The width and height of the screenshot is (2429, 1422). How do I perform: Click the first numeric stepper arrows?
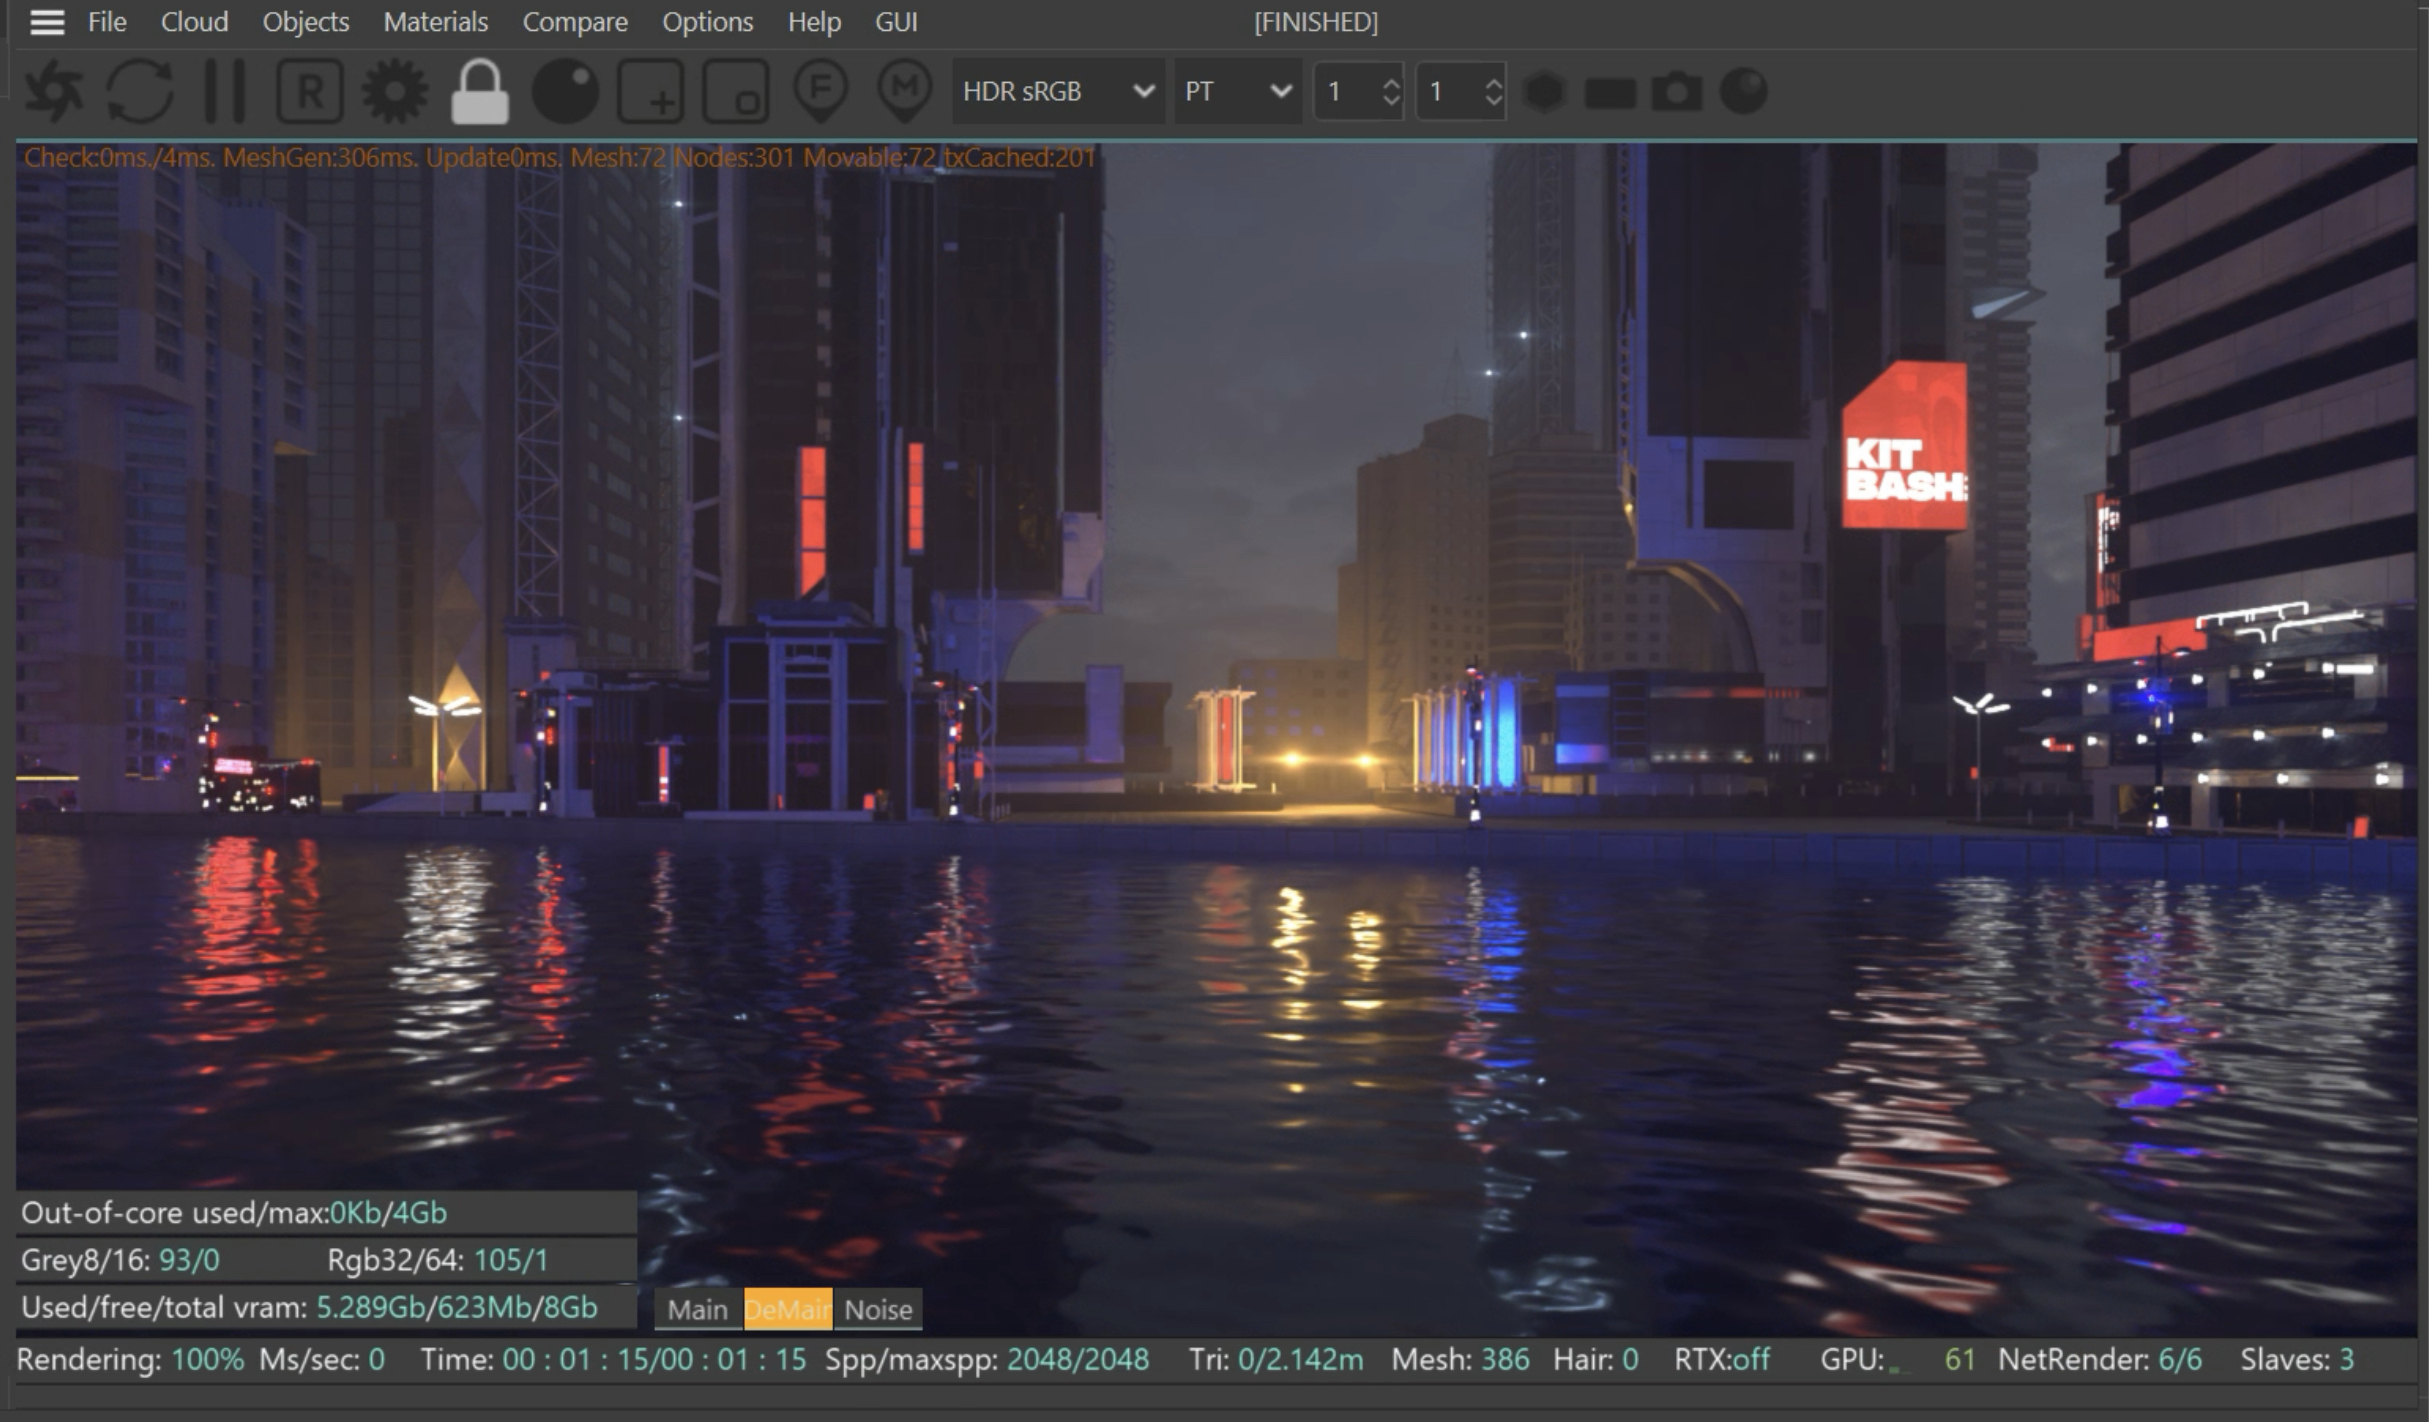1390,91
